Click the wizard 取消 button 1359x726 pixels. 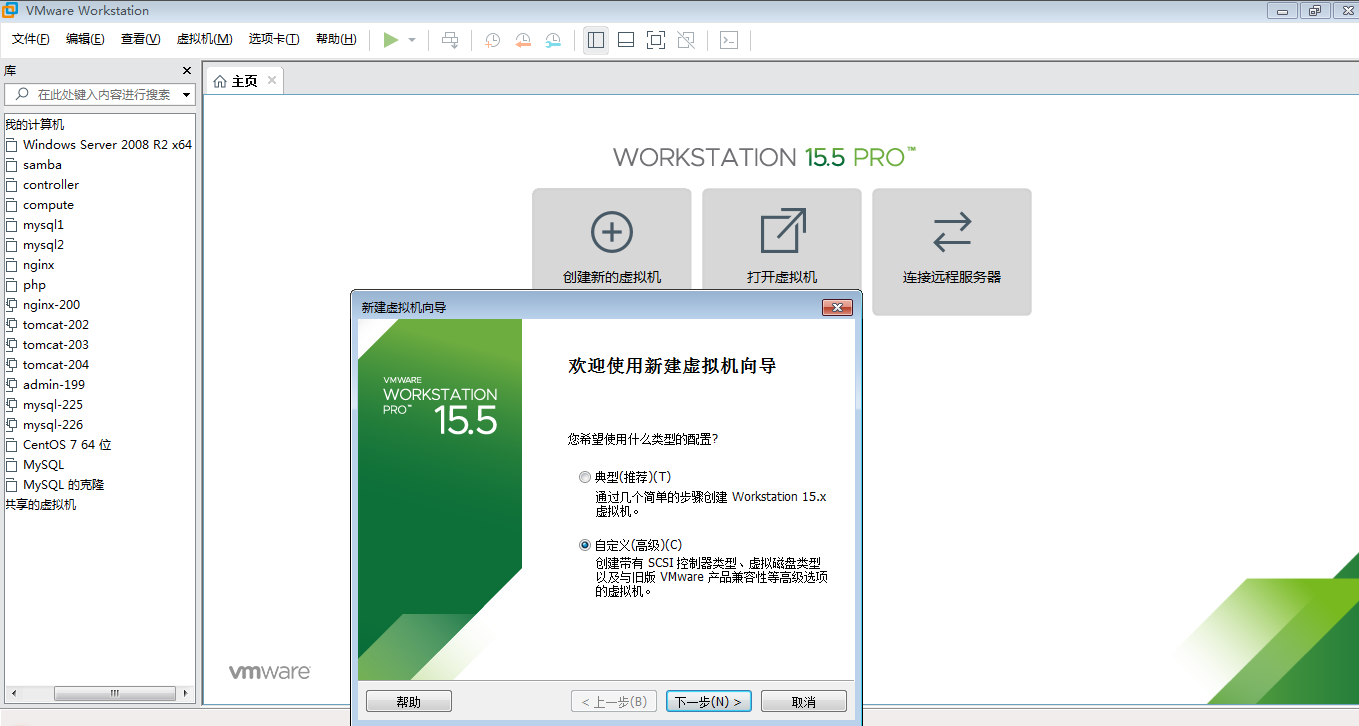pyautogui.click(x=804, y=702)
